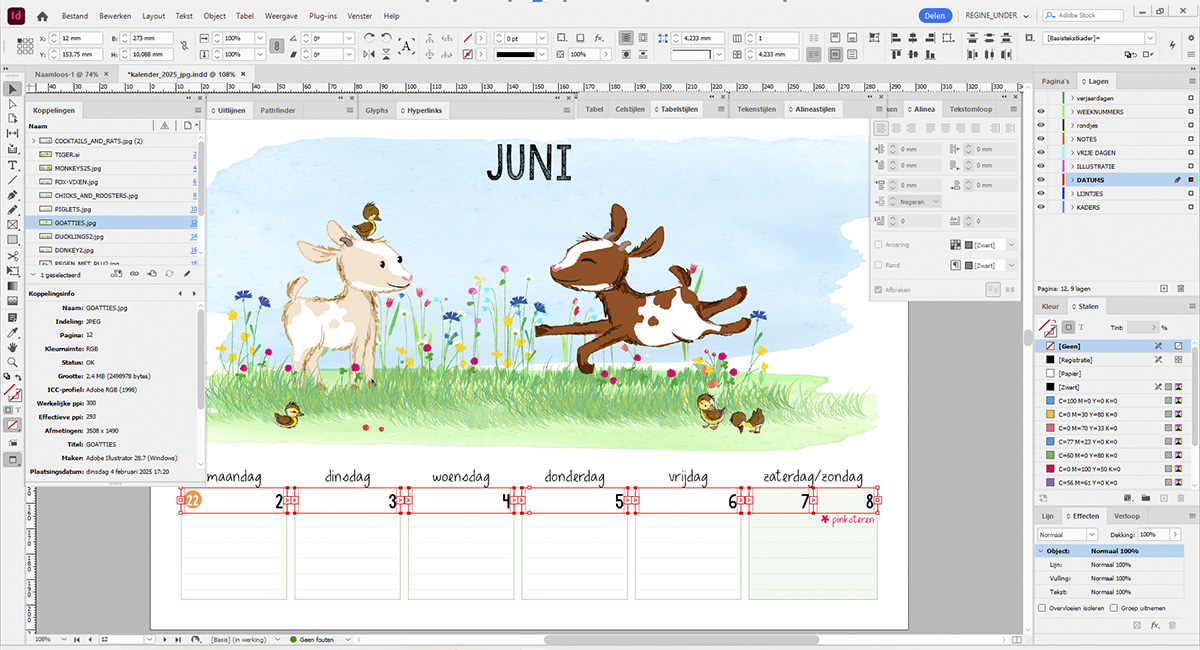Expand COCKTAILS_AND_RATS.jpg link group

[34, 141]
